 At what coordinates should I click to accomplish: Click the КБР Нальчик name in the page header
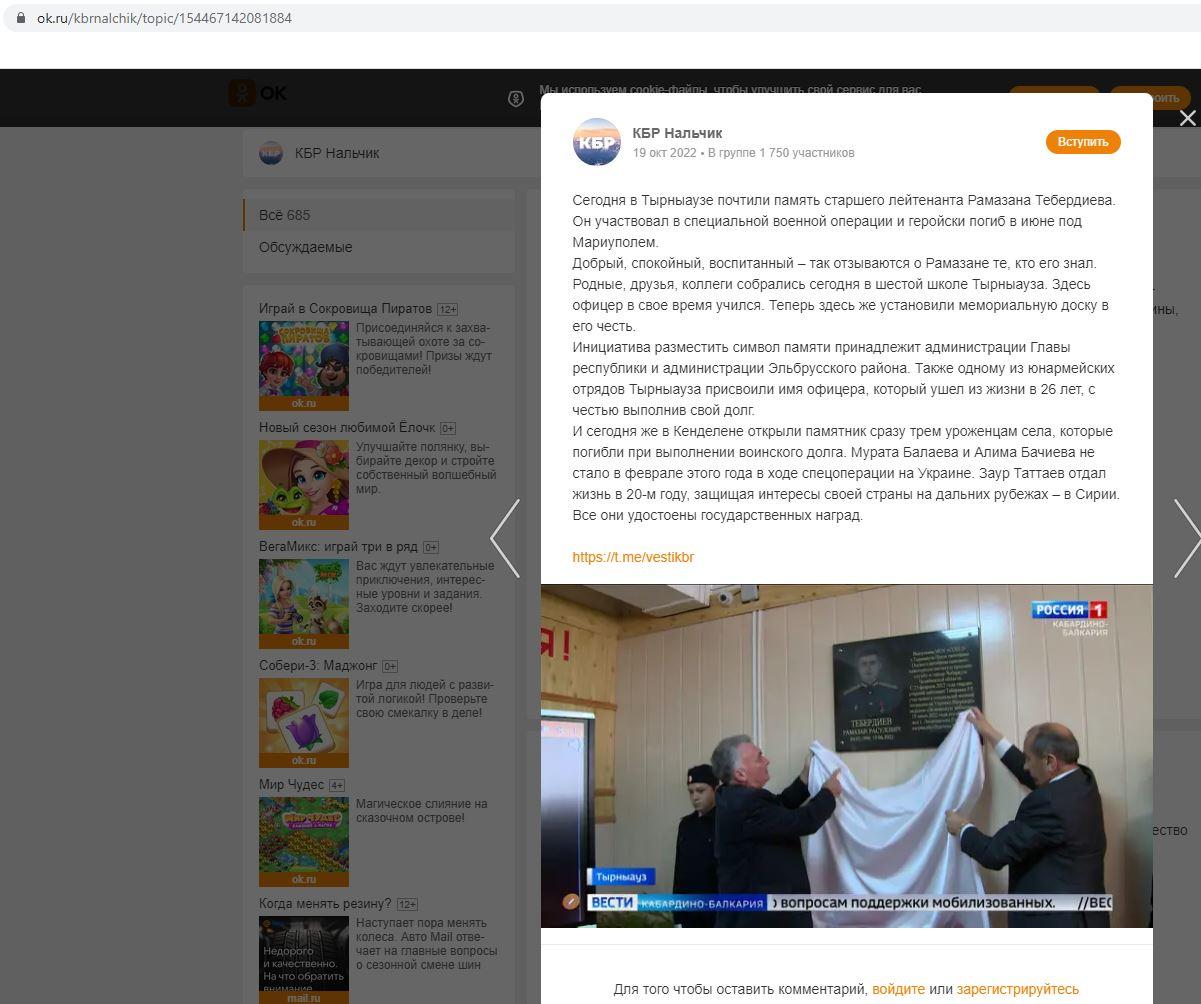click(x=337, y=153)
